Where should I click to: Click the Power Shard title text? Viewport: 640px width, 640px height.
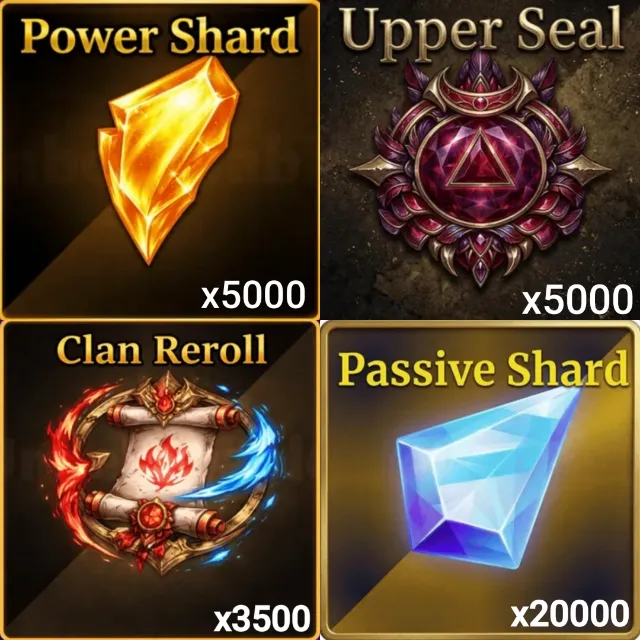pyautogui.click(x=160, y=35)
